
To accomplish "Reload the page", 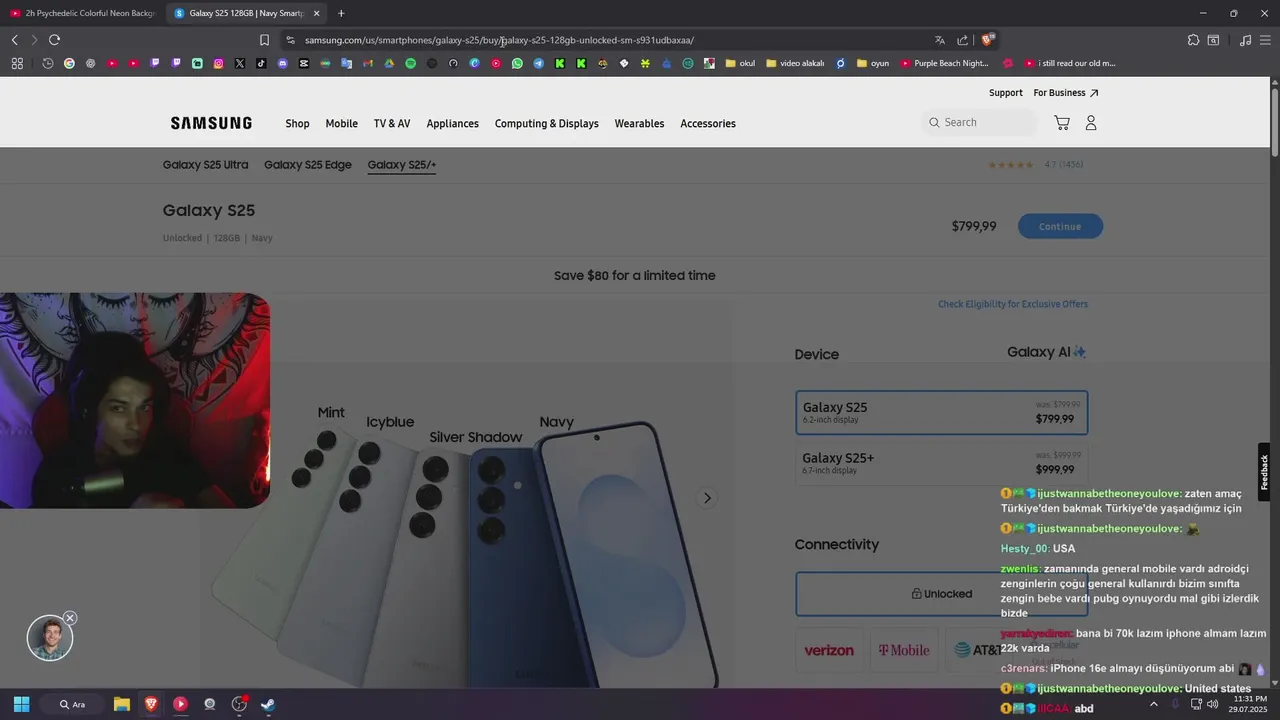I will 54,40.
